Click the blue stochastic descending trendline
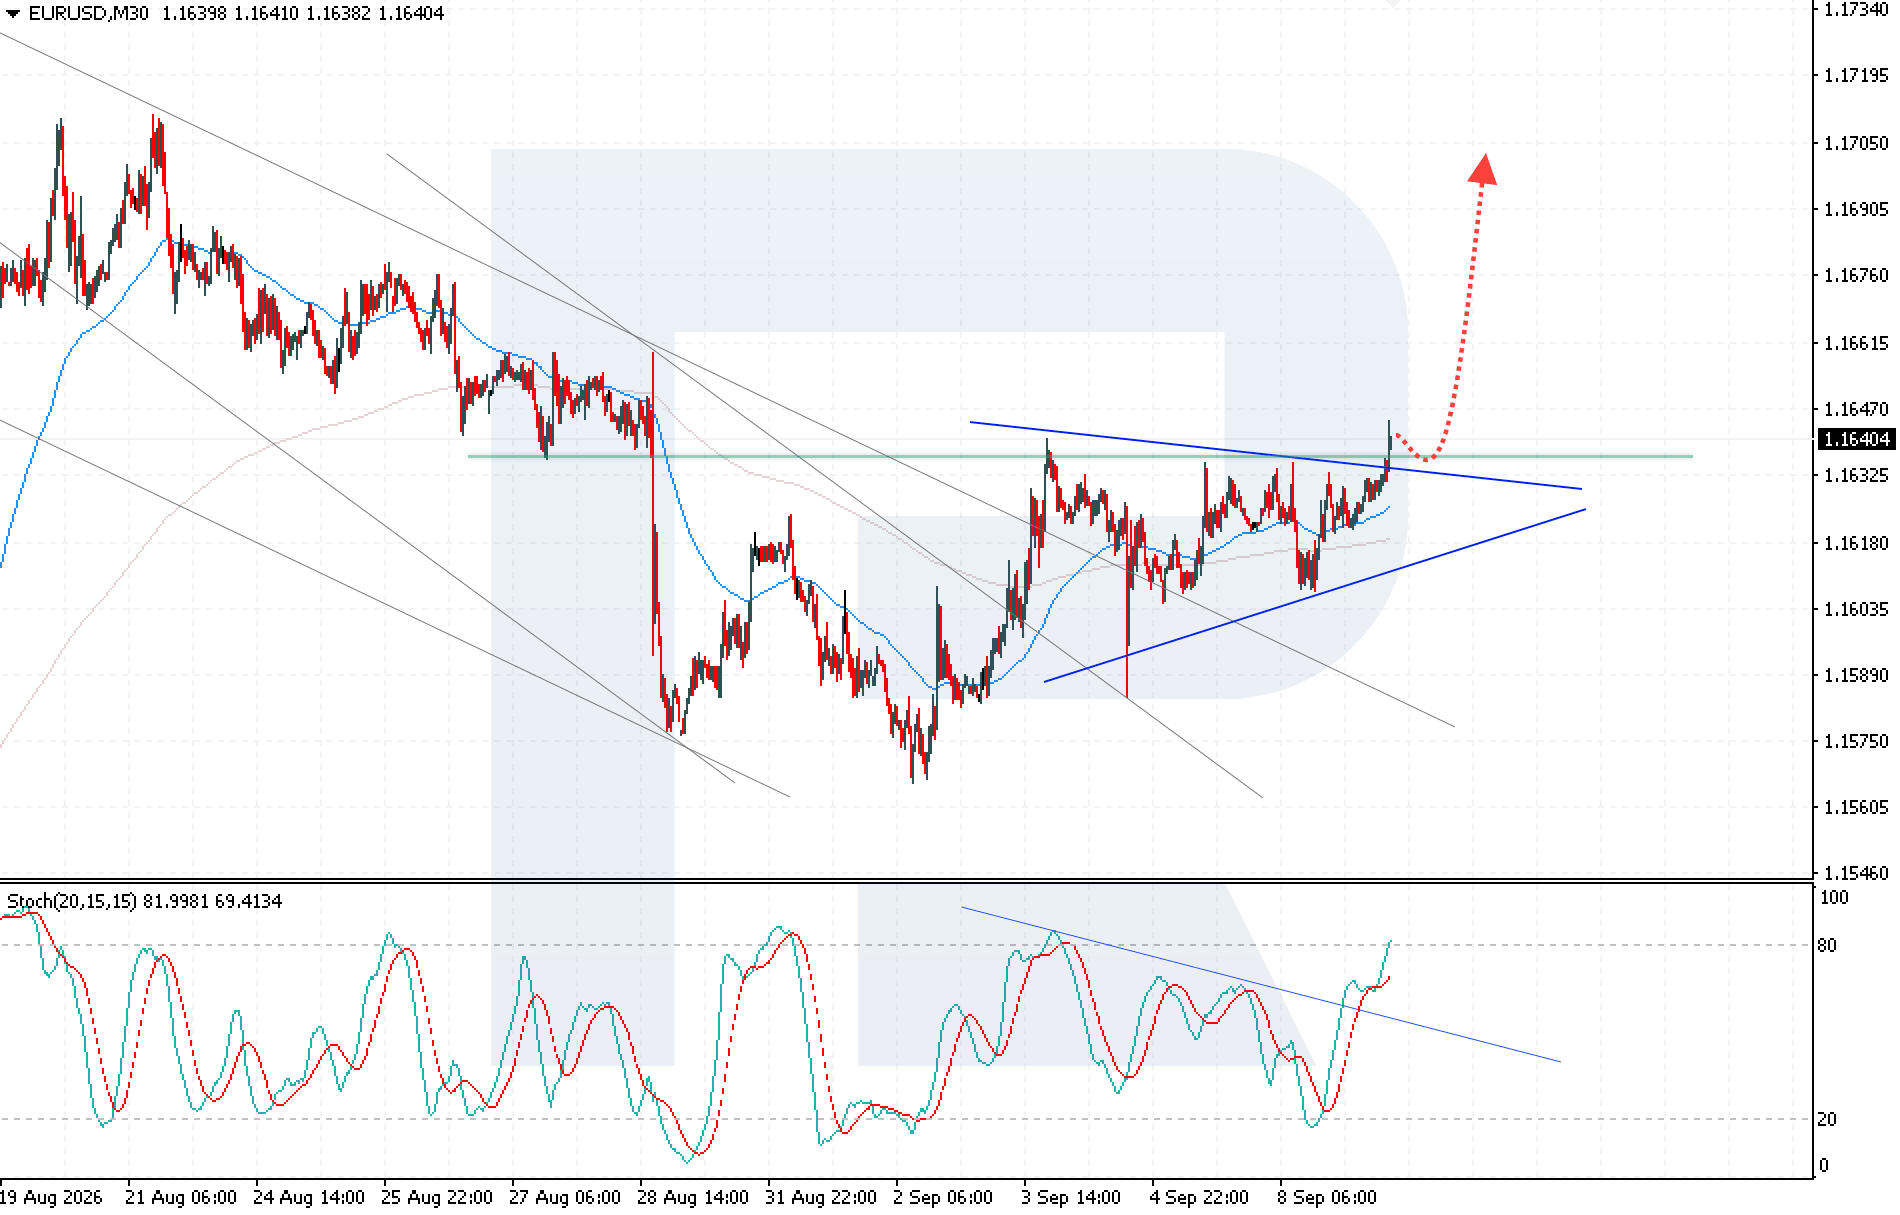The height and width of the screenshot is (1215, 1900). [x=1260, y=984]
